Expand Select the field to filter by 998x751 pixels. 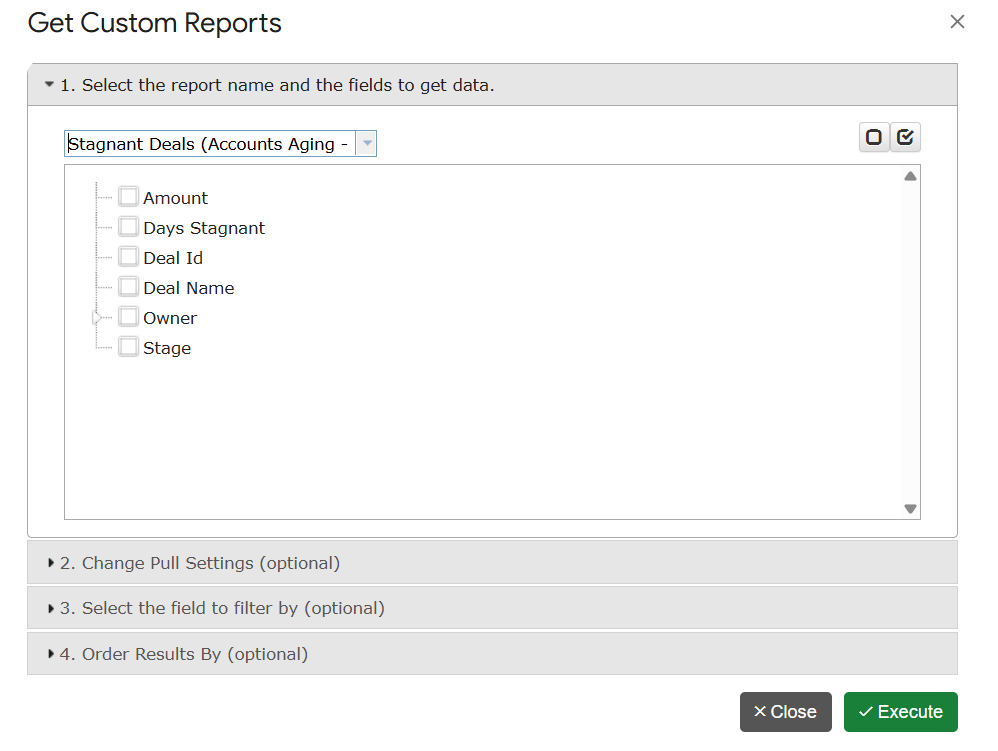click(x=222, y=608)
